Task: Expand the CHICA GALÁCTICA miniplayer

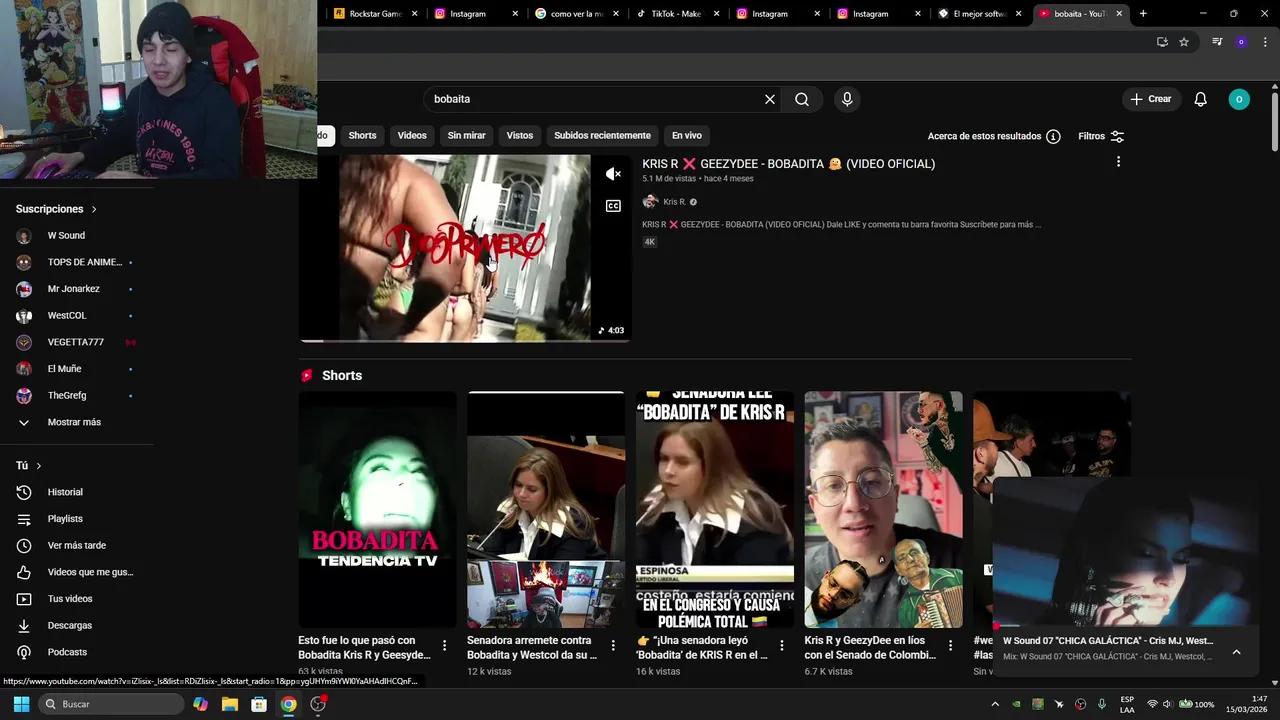Action: 1236,652
